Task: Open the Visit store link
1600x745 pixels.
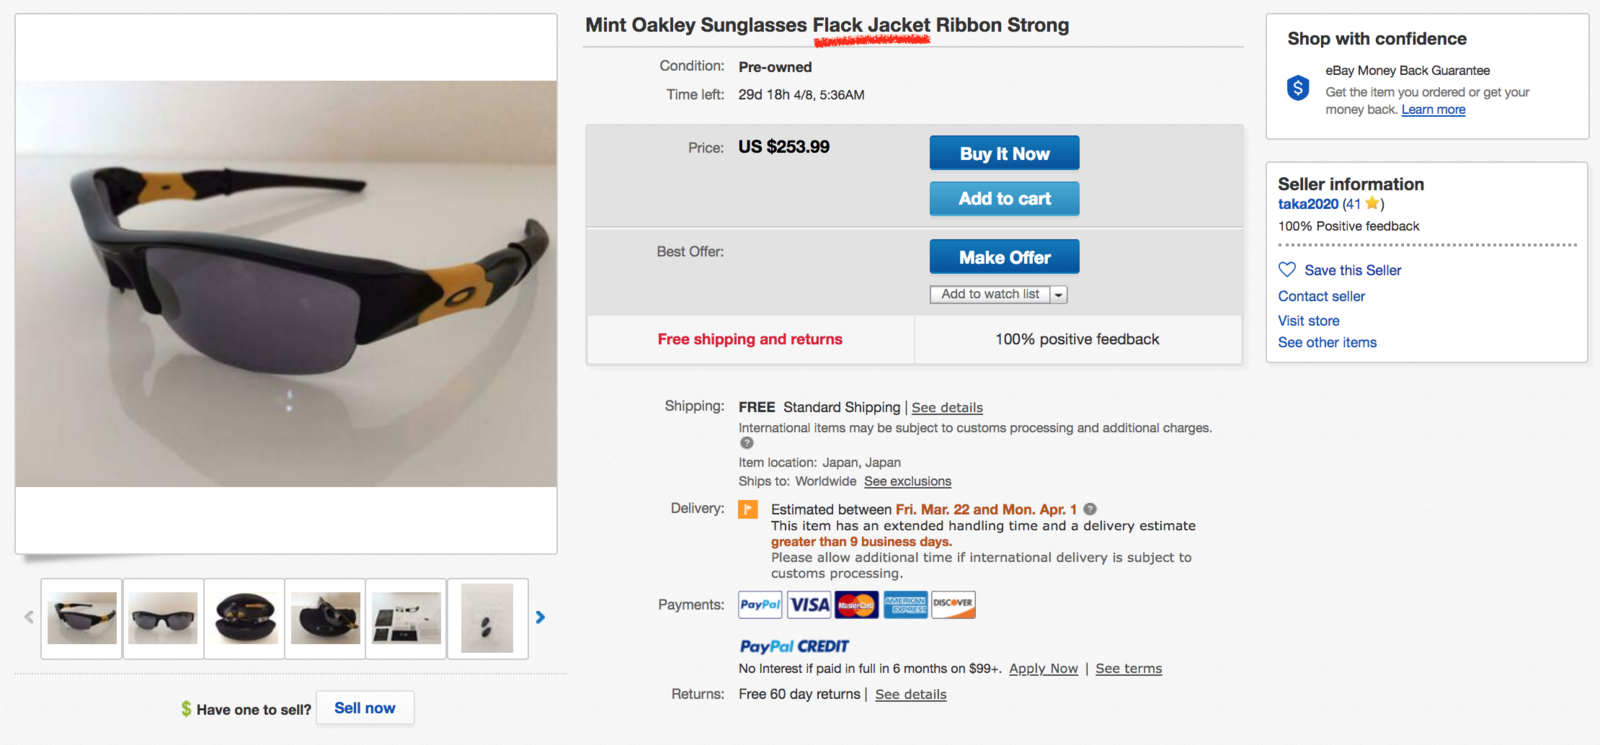Action: point(1308,321)
